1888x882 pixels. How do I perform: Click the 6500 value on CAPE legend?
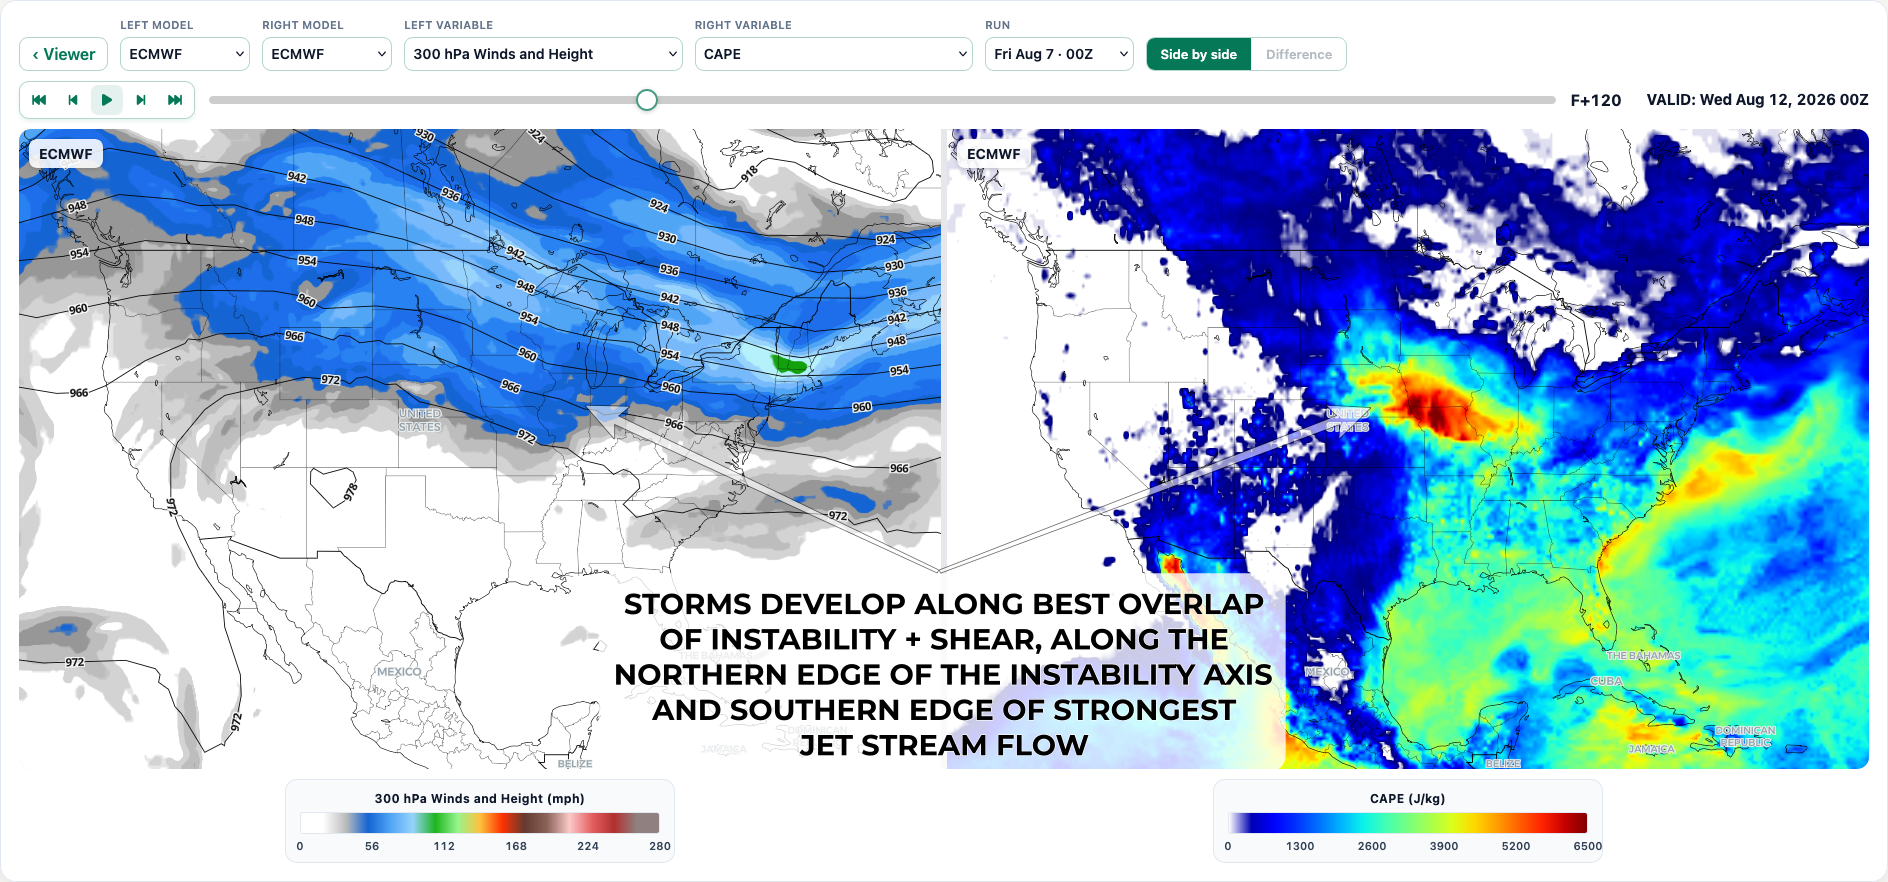click(x=1588, y=846)
